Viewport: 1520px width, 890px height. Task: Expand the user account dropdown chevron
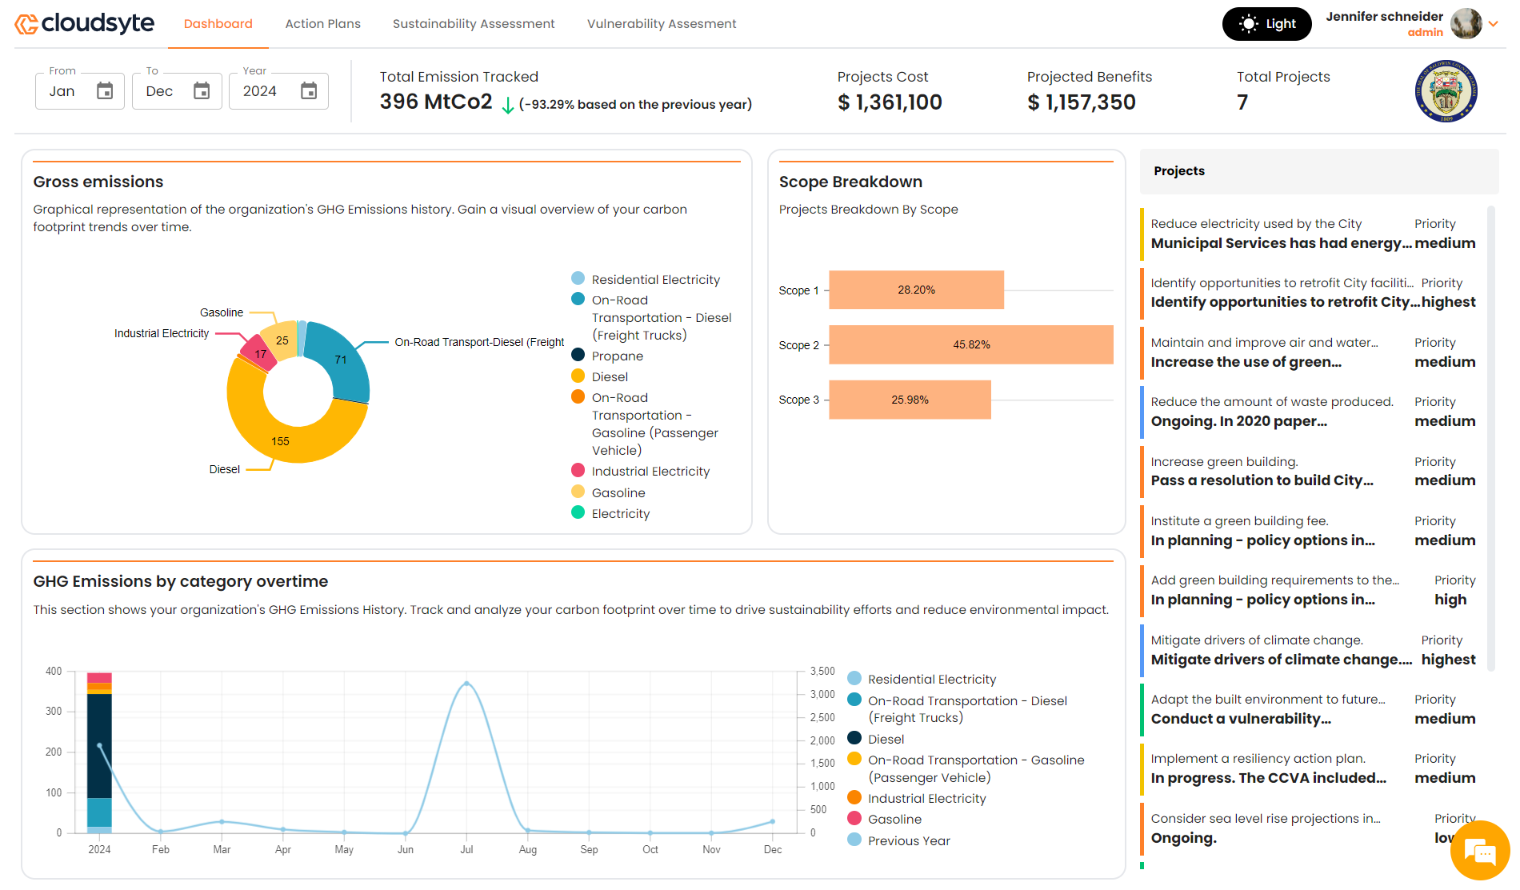point(1494,24)
